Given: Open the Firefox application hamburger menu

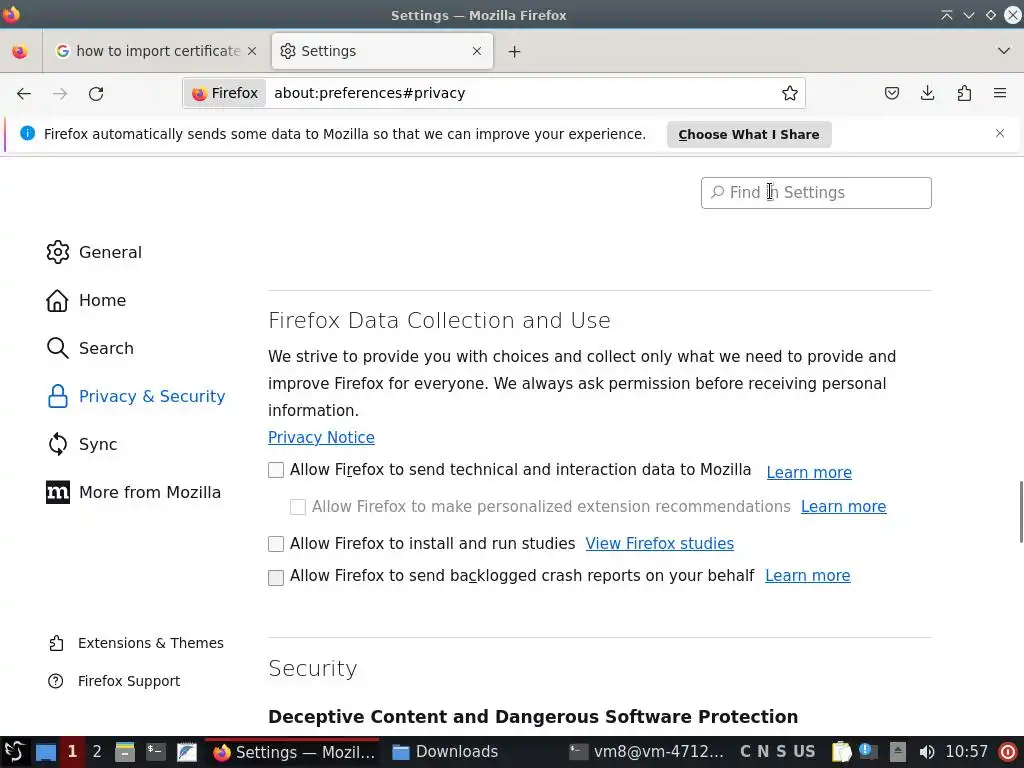Looking at the screenshot, I should pos(1000,93).
